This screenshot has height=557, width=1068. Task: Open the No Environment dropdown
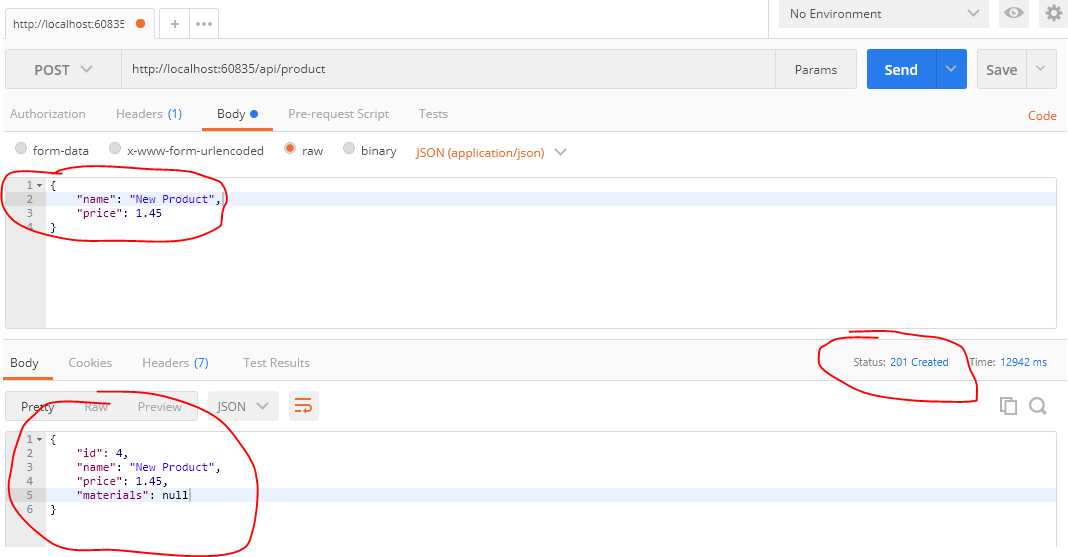coord(883,14)
